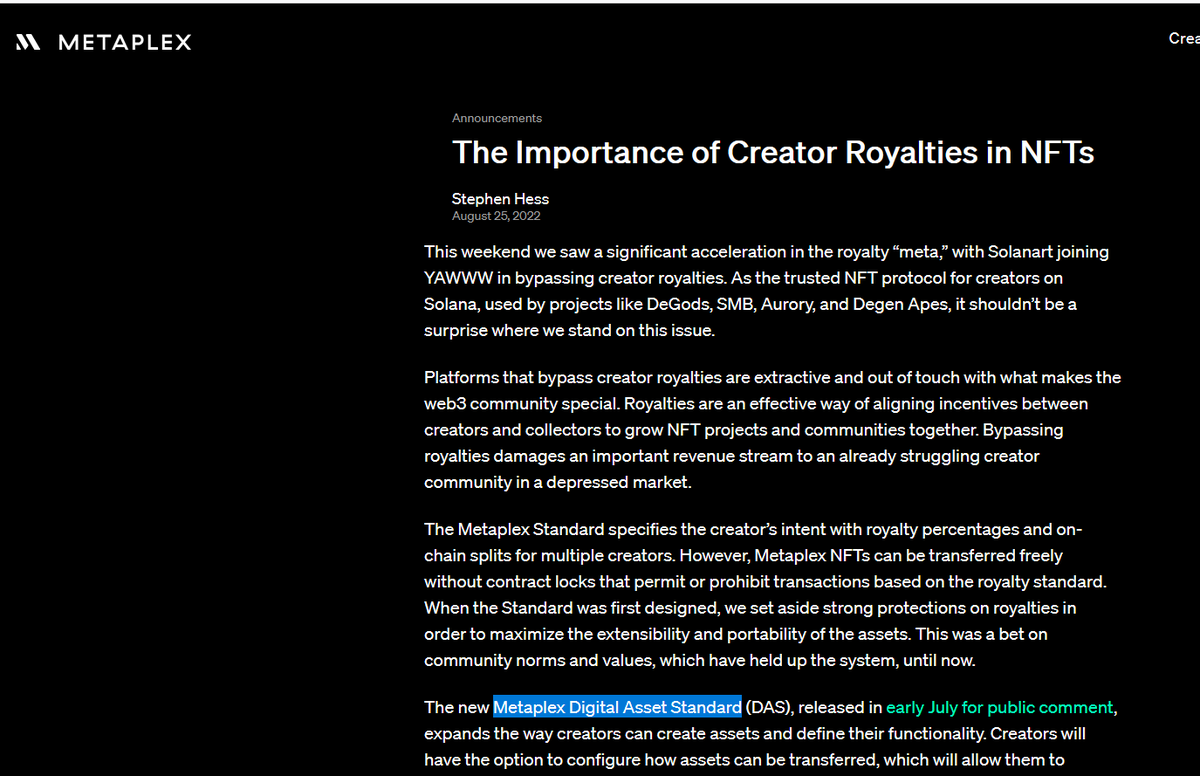Viewport: 1200px width, 776px height.
Task: Click the Announcements category label
Action: 497,118
